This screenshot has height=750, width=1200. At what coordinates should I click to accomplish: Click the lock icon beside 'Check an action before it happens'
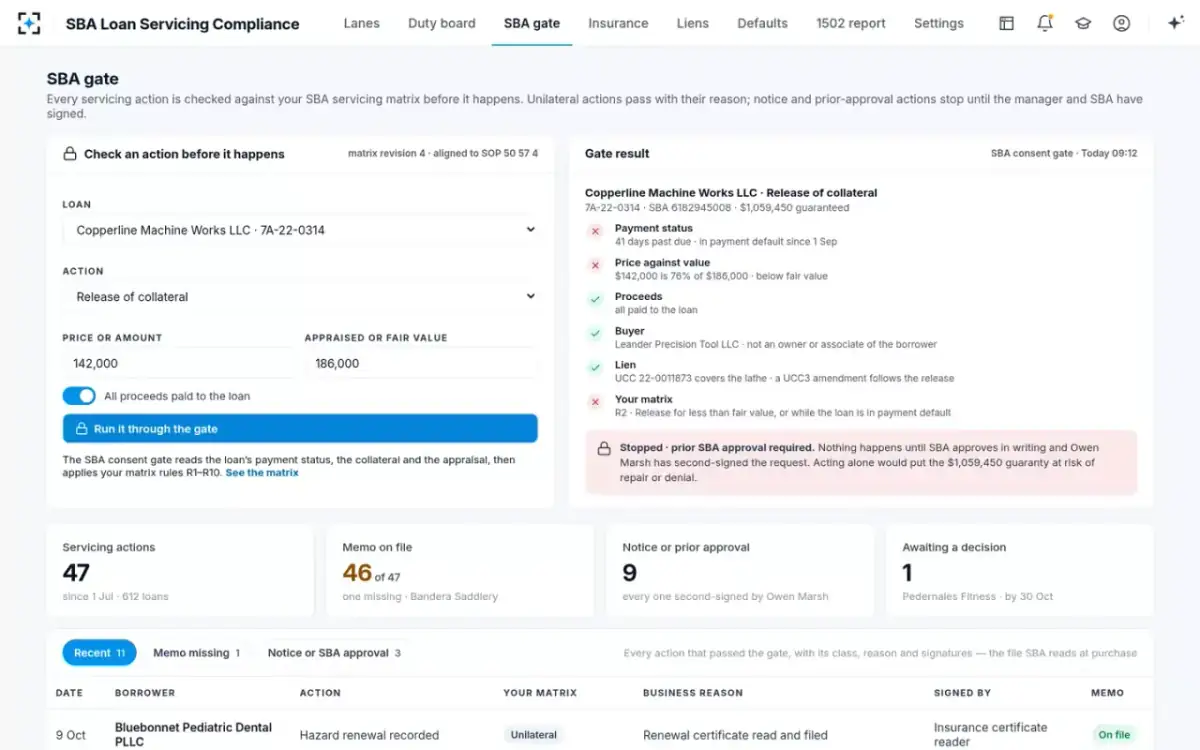pyautogui.click(x=70, y=154)
